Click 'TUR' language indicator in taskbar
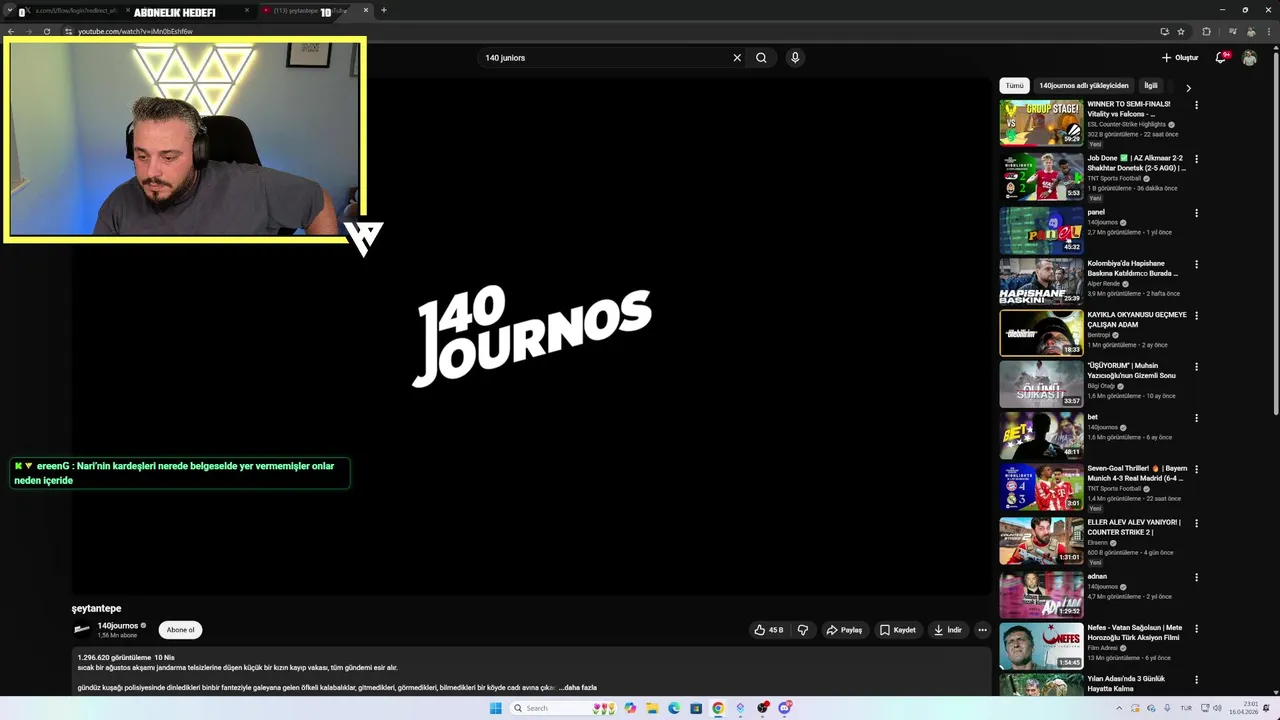The width and height of the screenshot is (1280, 720). (1186, 708)
